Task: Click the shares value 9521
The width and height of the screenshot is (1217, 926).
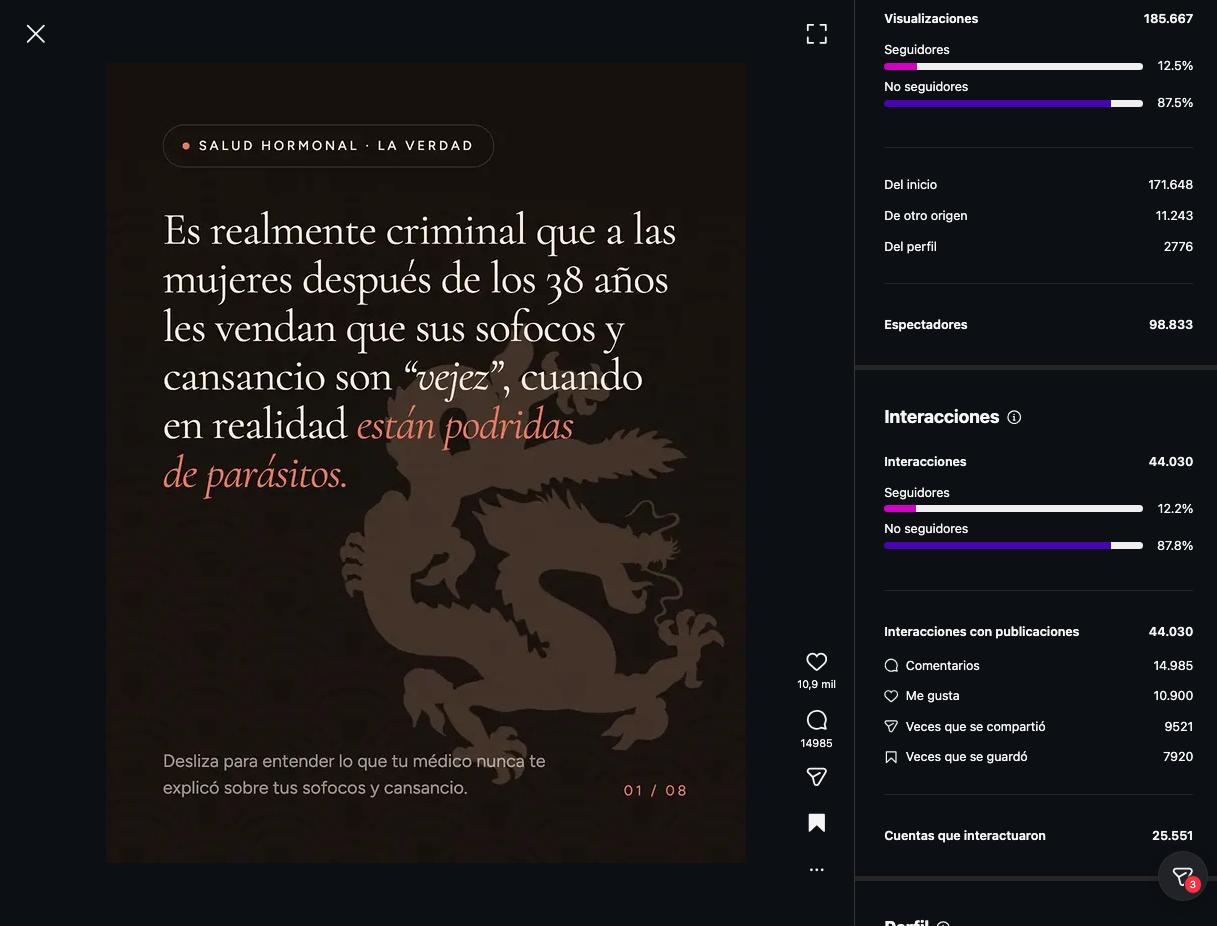Action: click(1179, 727)
